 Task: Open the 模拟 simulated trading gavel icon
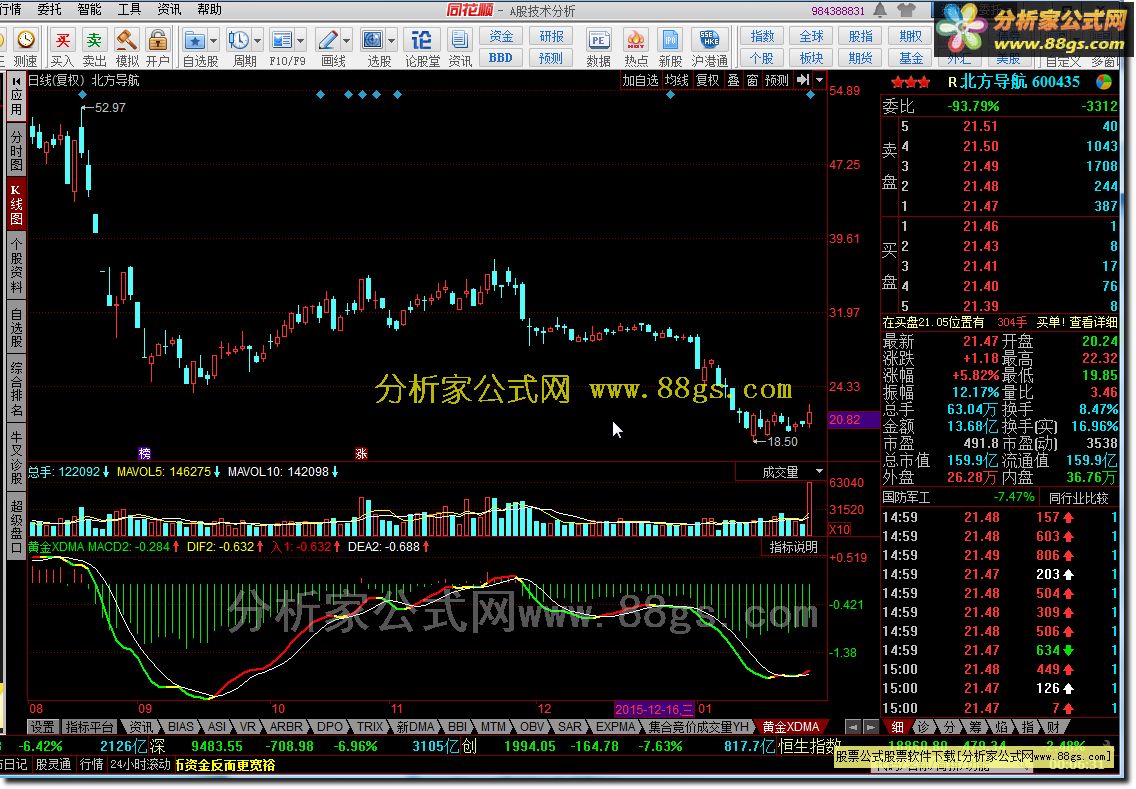pos(127,40)
